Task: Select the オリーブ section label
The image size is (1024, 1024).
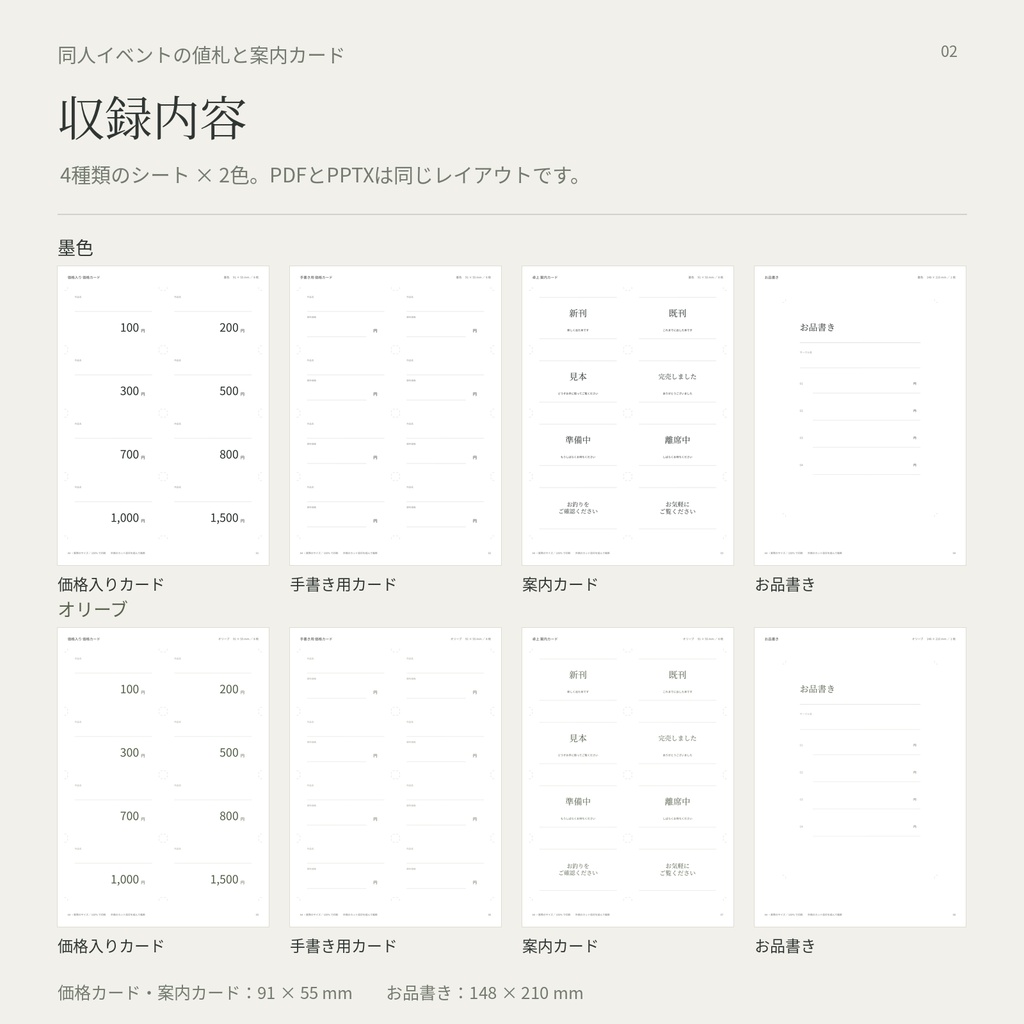Action: click(92, 609)
